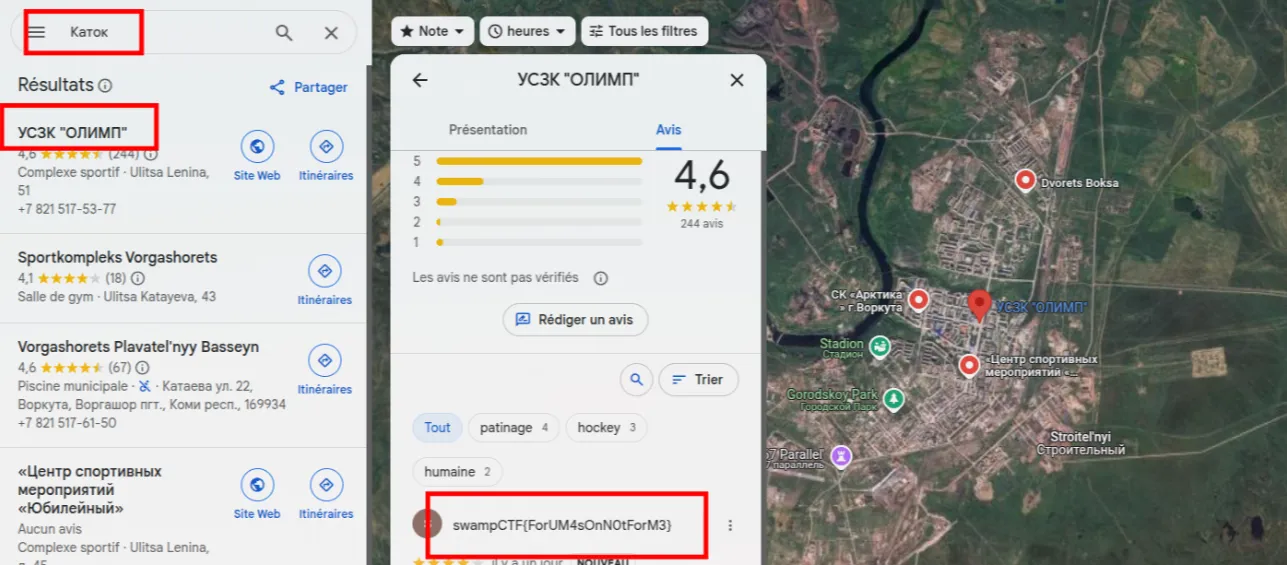The height and width of the screenshot is (565, 1287).
Task: Open Site Web for Центр спортивных мероприятий
Action: 257,494
